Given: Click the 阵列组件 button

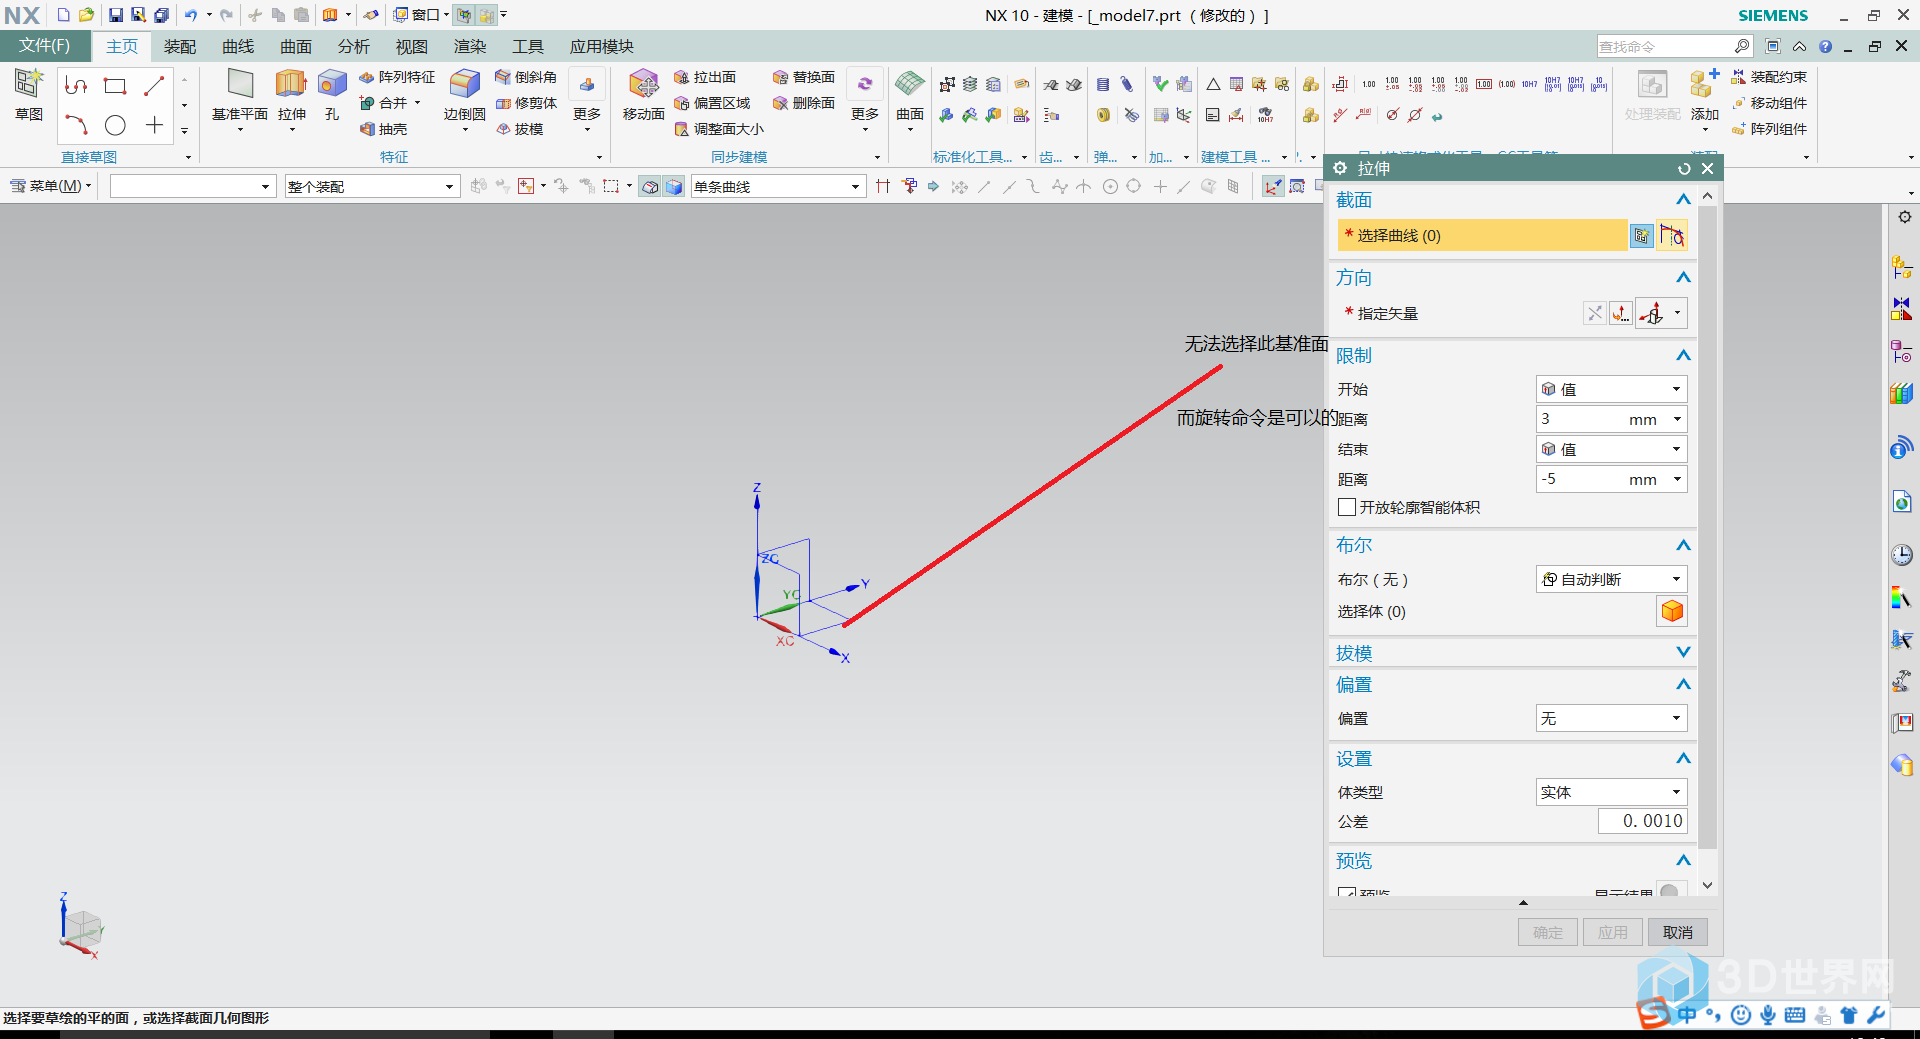Looking at the screenshot, I should pos(1769,129).
